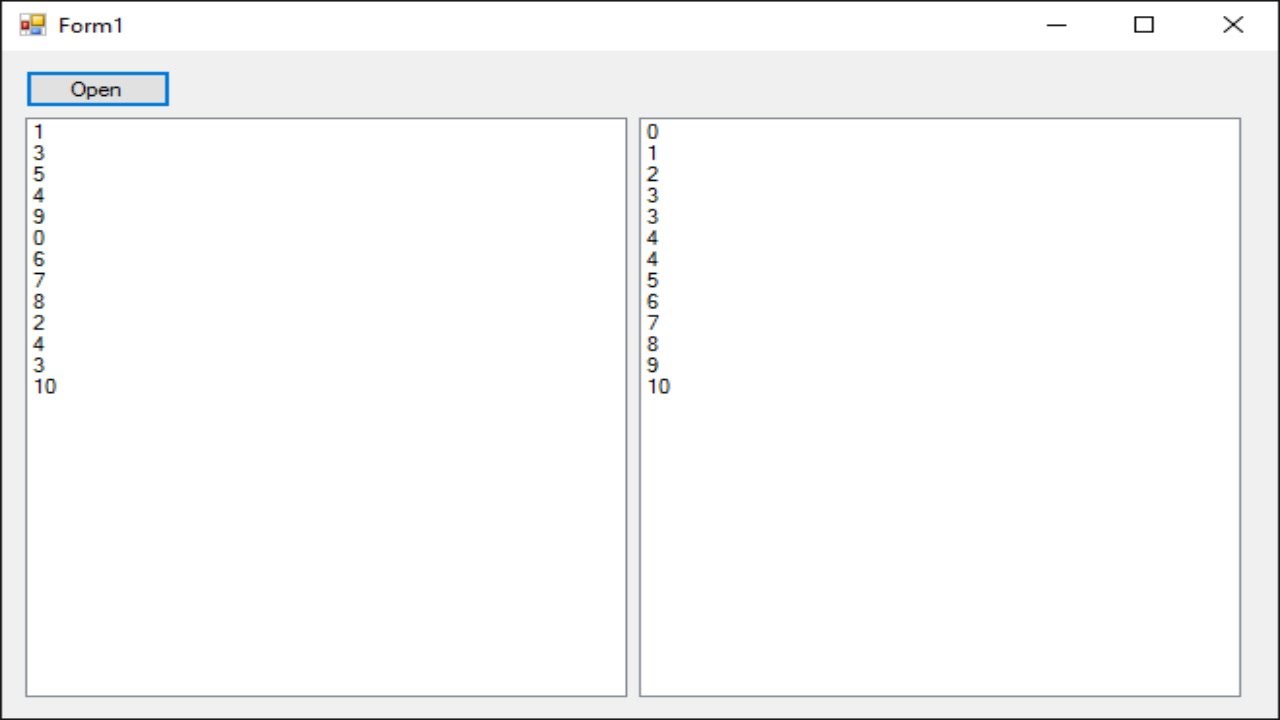
Task: Maximize the Form1 window
Action: tap(1144, 25)
